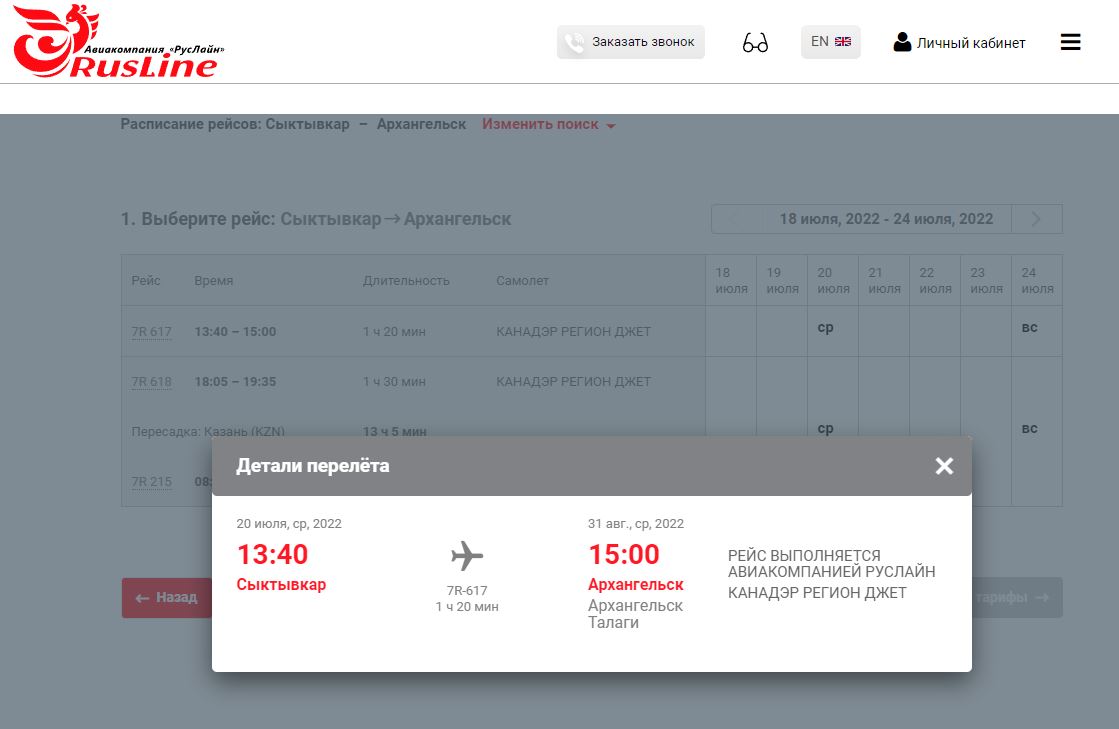1119x729 pixels.
Task: Click КАНАДЭР РЕГИОН ДЖЕТ in 7R 617 row
Action: point(573,332)
